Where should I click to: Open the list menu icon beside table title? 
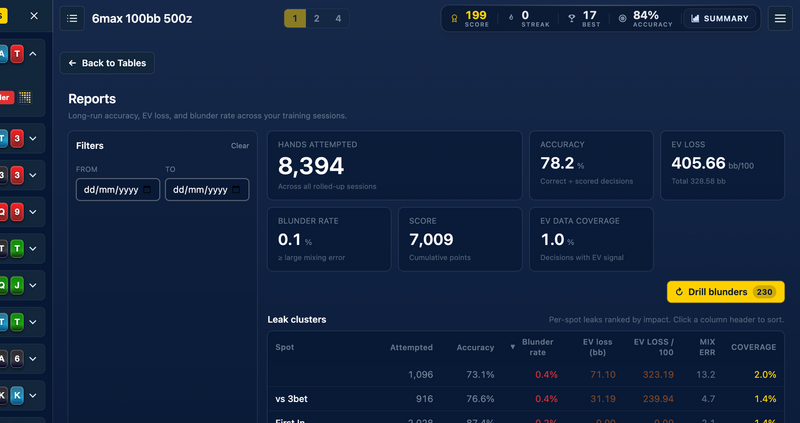pos(72,19)
